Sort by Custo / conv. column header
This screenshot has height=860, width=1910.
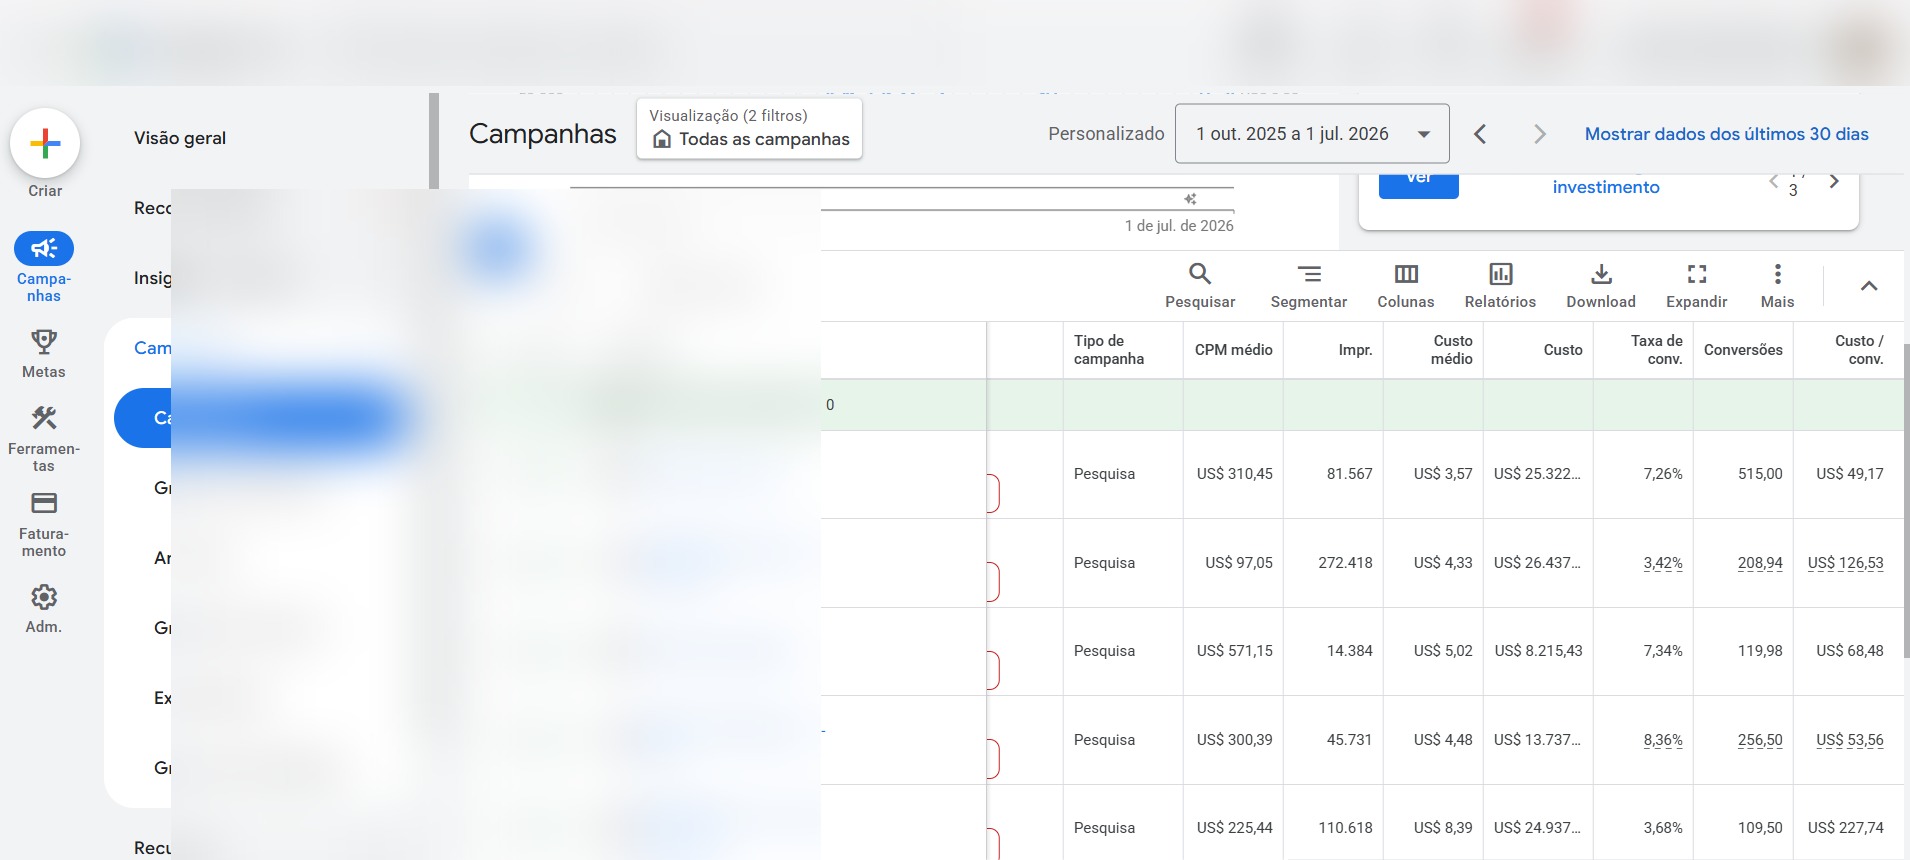click(x=1859, y=350)
